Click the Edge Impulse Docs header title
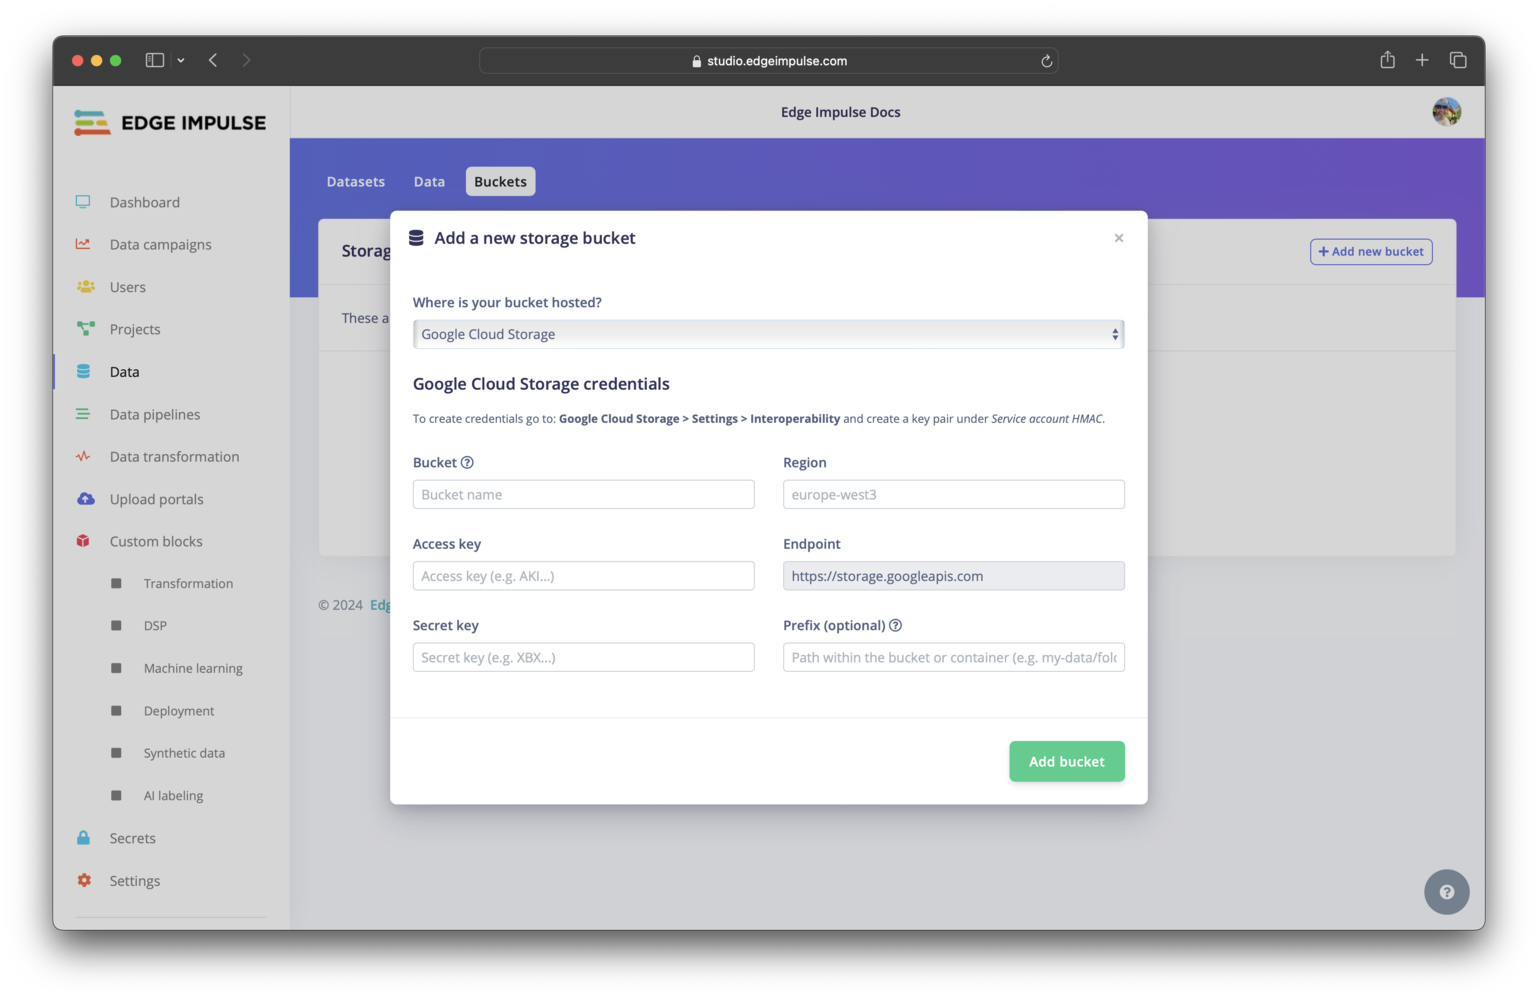Image resolution: width=1538 pixels, height=1000 pixels. coord(841,112)
